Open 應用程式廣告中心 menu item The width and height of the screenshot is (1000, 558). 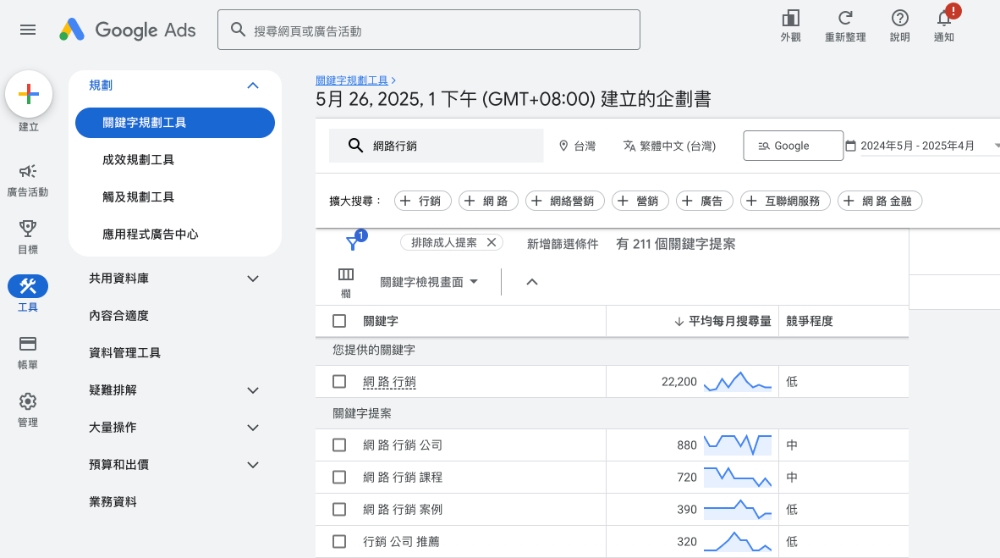point(150,234)
